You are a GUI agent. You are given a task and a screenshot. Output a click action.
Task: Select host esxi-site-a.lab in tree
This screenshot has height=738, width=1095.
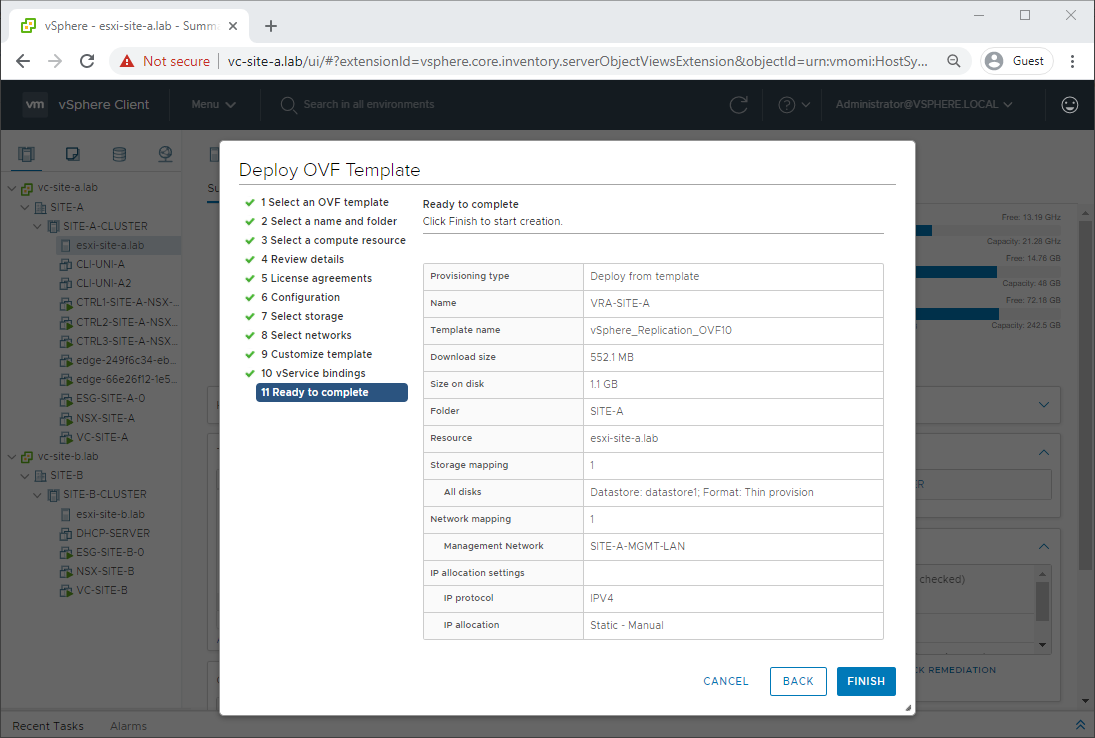click(x=110, y=246)
